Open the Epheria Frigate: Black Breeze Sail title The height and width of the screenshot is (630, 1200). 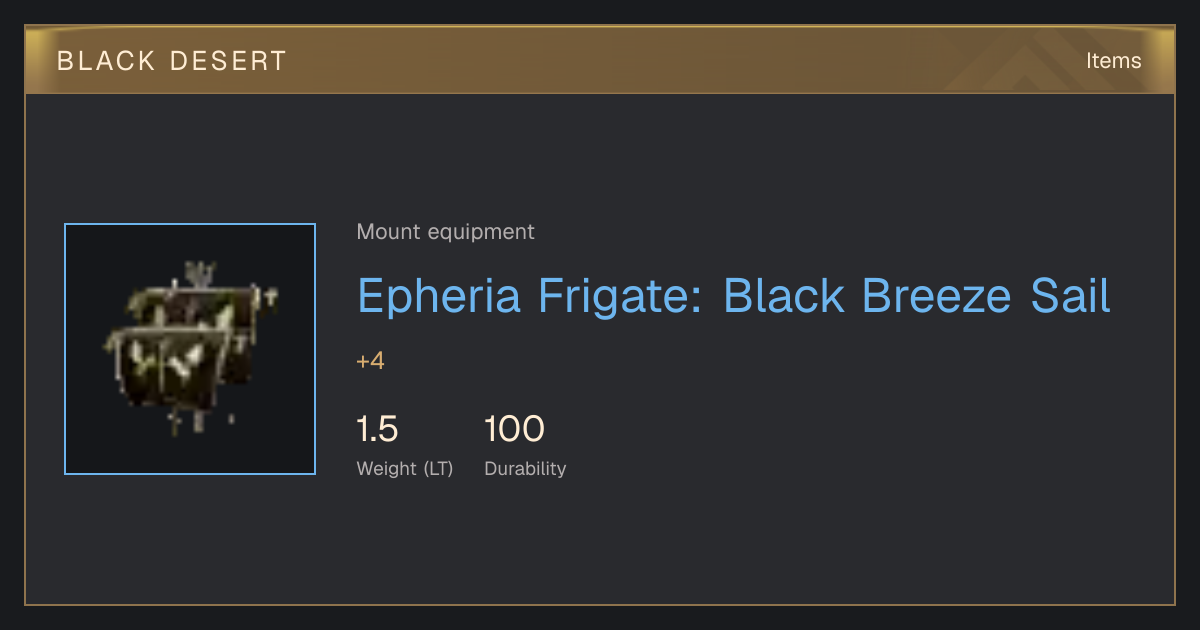tap(734, 296)
